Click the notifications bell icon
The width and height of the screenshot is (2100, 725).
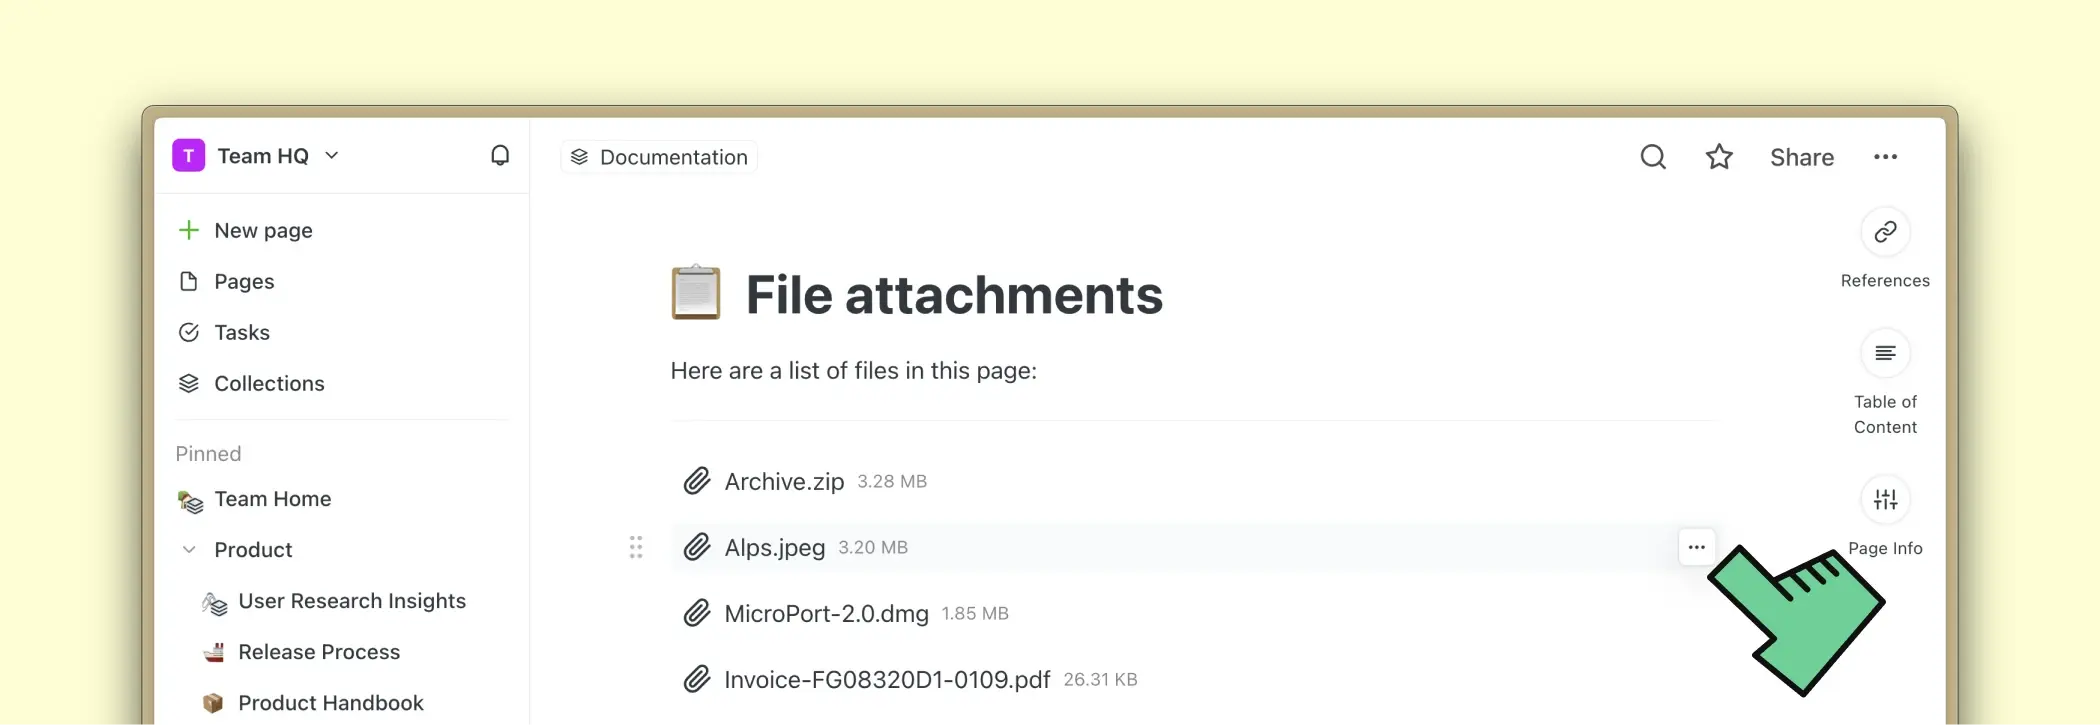(500, 156)
